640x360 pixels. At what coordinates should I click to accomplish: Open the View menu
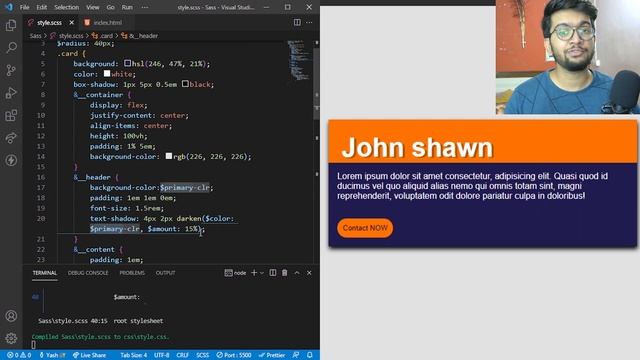pyautogui.click(x=93, y=7)
